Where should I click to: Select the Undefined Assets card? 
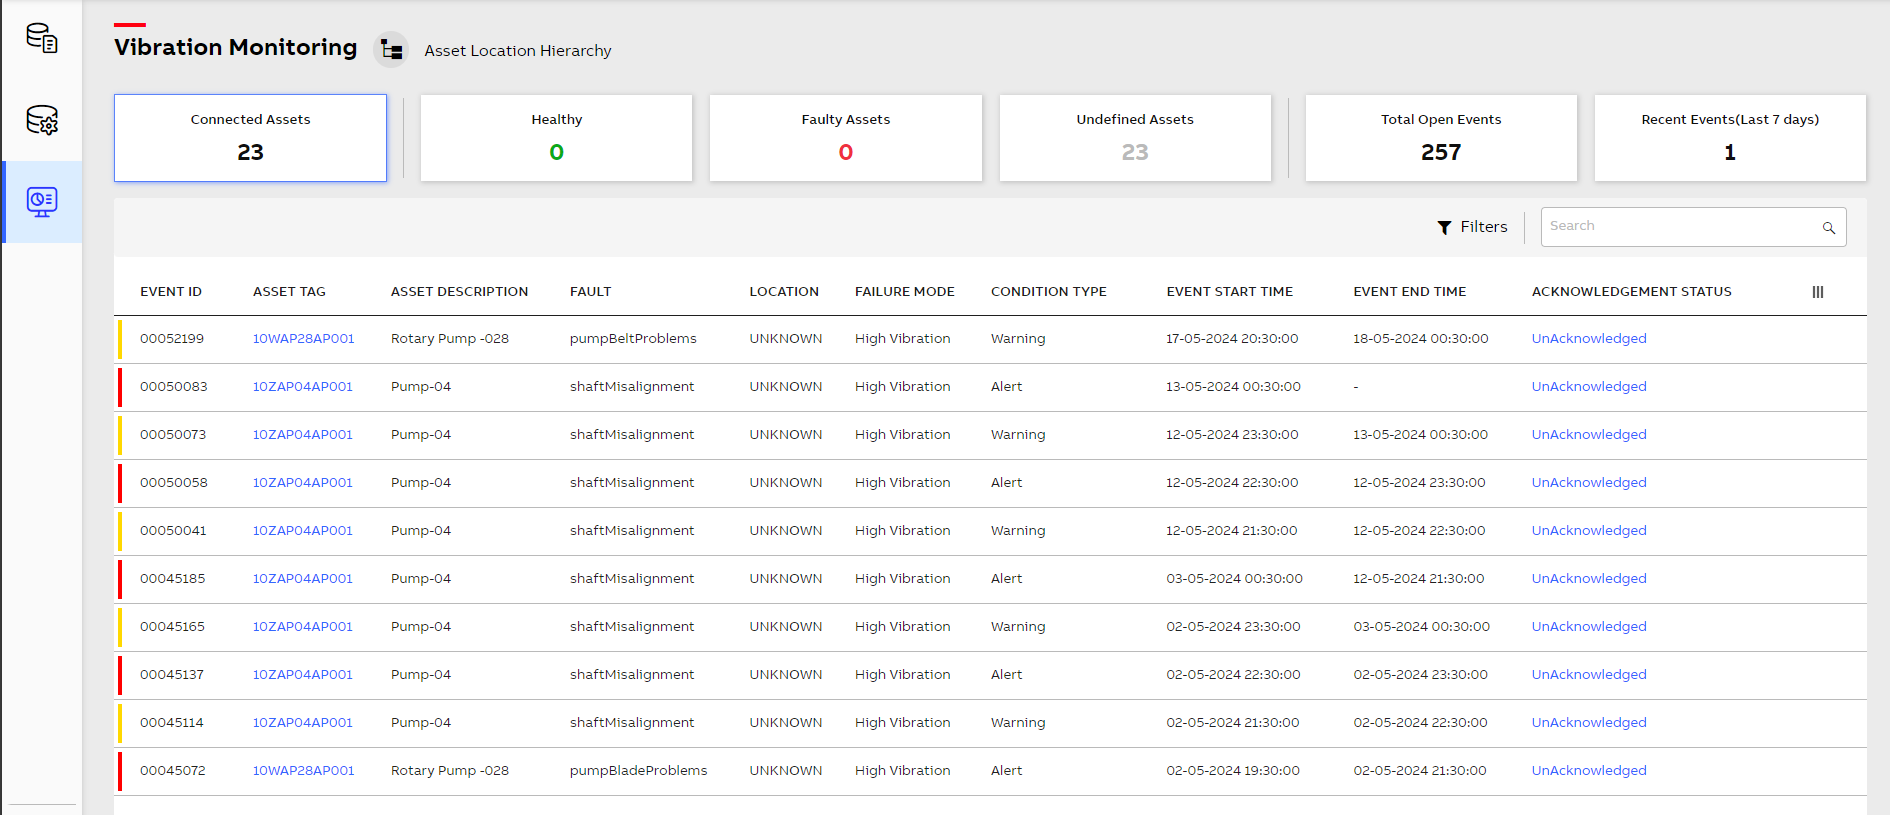pyautogui.click(x=1134, y=138)
